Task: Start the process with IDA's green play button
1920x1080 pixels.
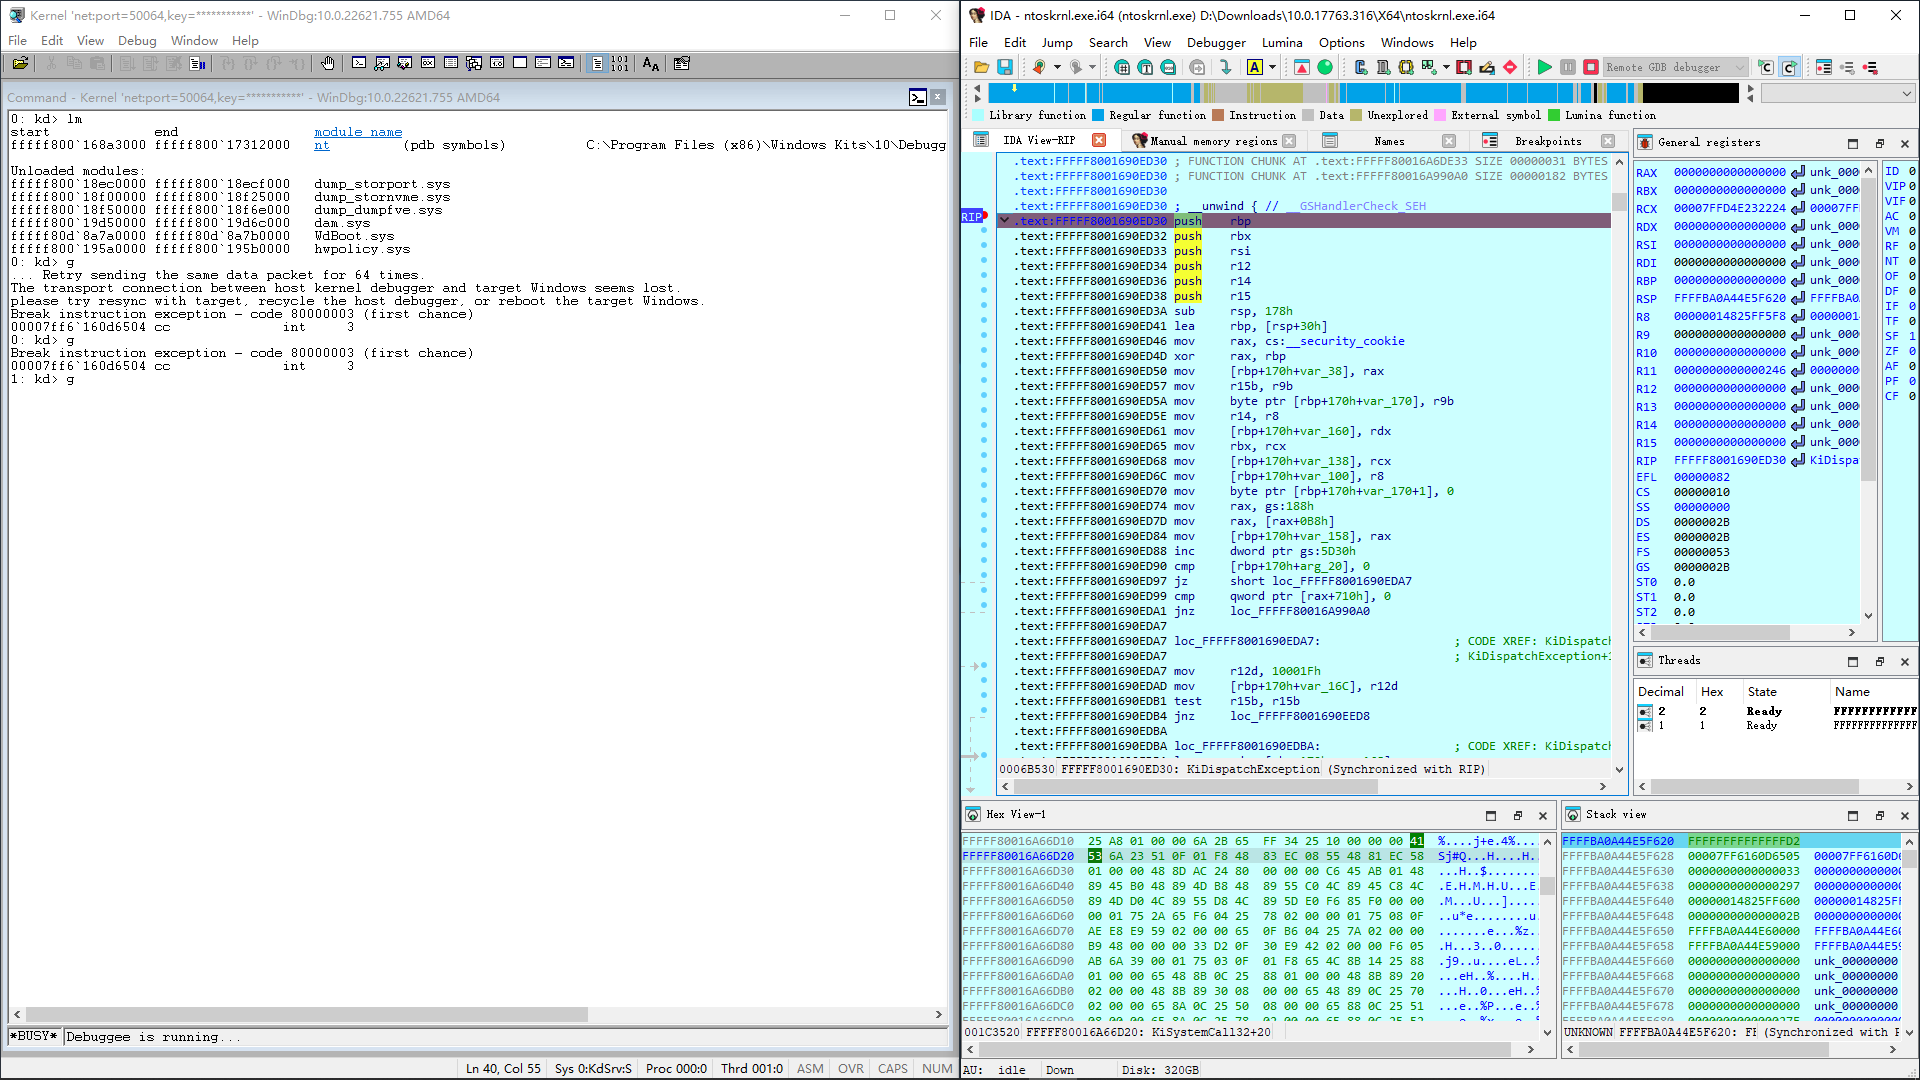Action: [1544, 67]
